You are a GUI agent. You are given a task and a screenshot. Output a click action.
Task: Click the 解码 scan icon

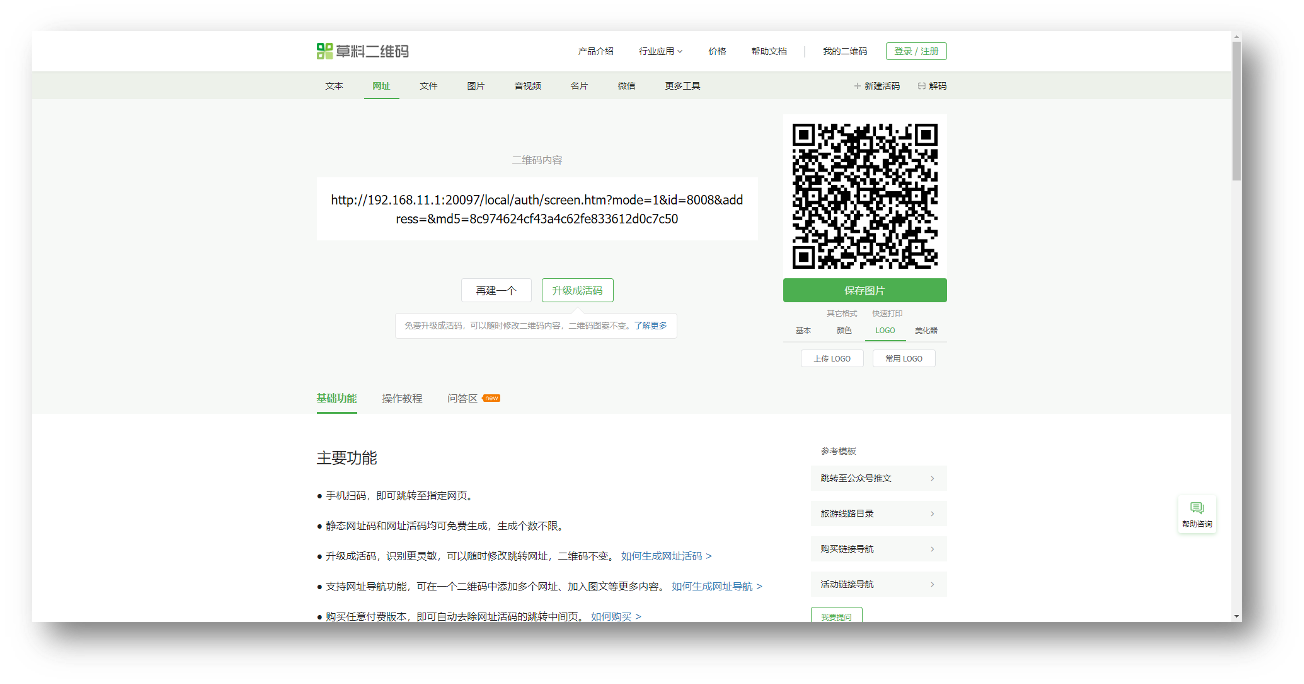(x=921, y=86)
